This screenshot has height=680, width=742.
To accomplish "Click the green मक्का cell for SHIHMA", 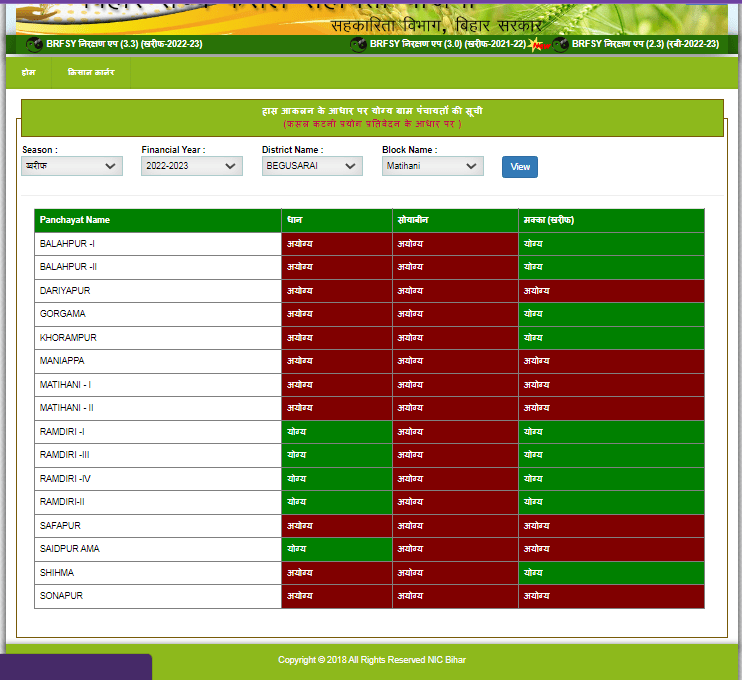I will [611, 573].
